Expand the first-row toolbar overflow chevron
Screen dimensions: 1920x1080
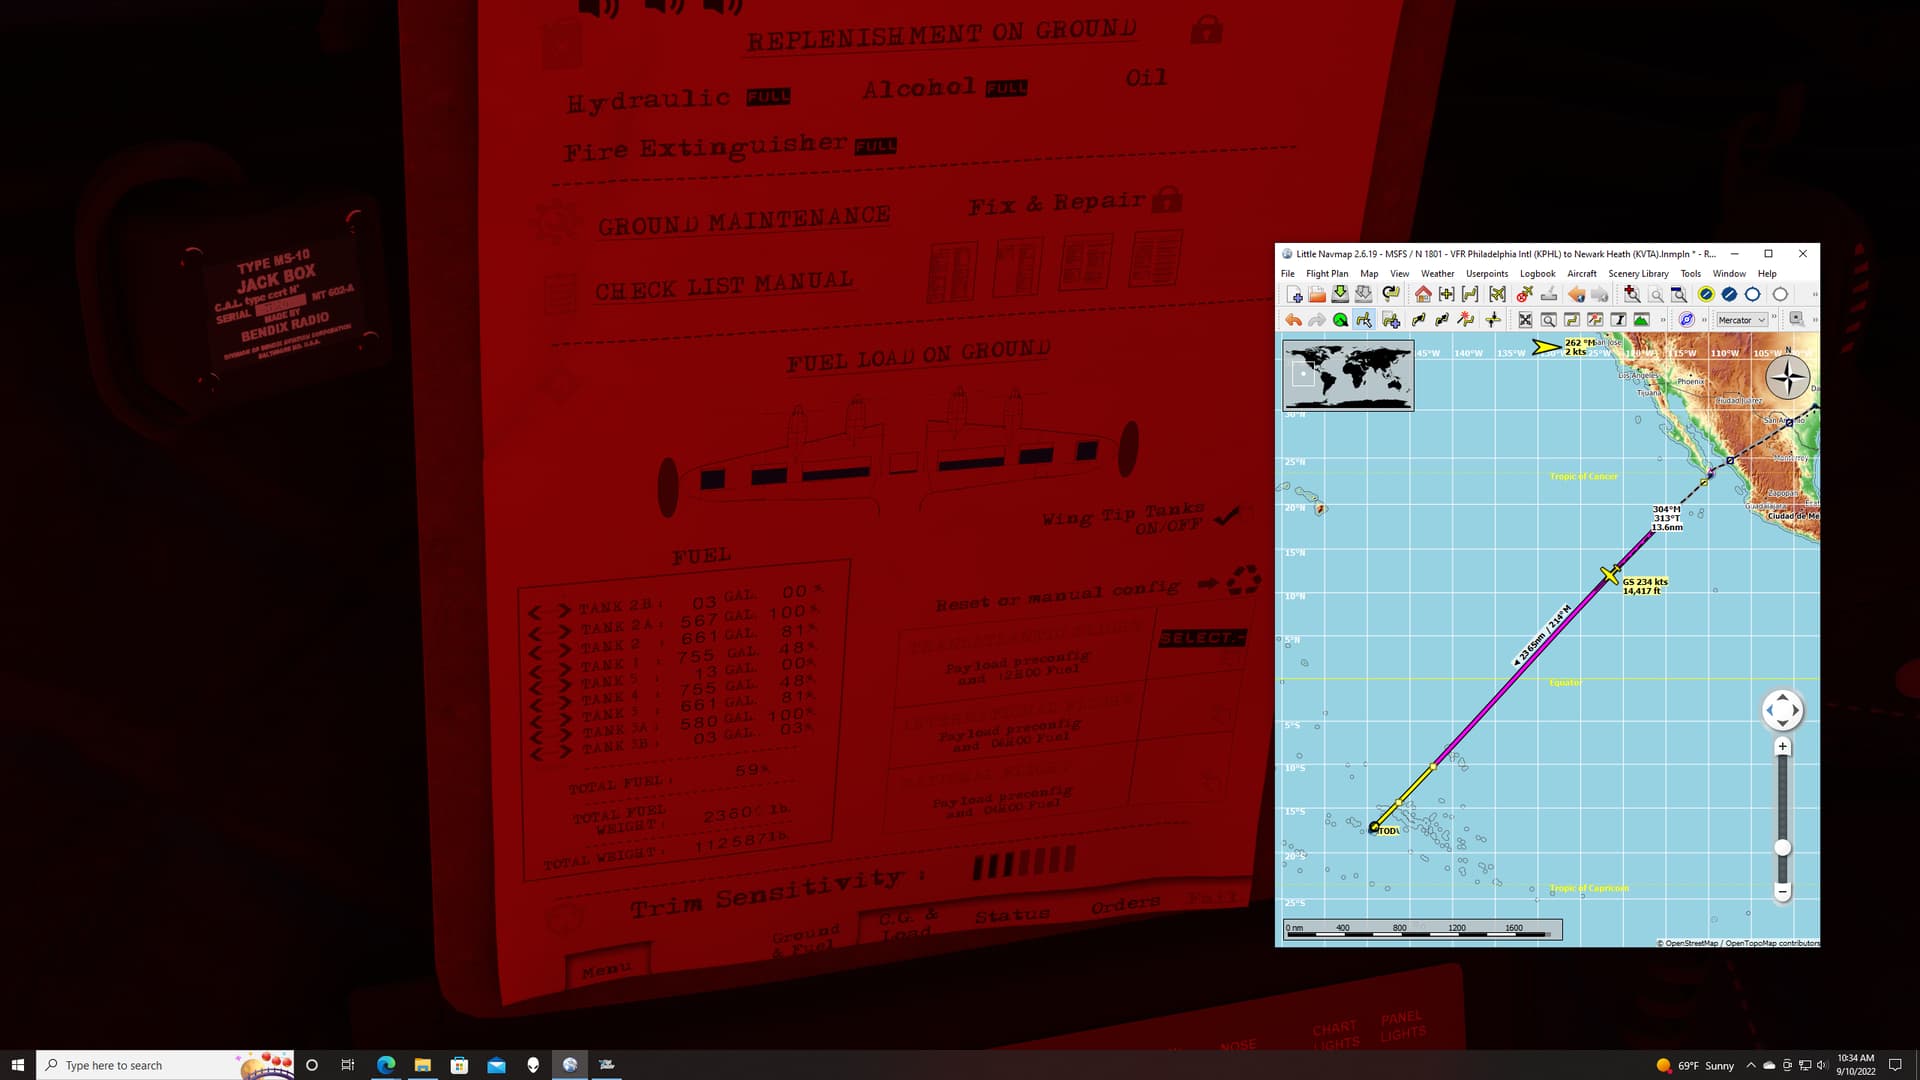[x=1814, y=294]
